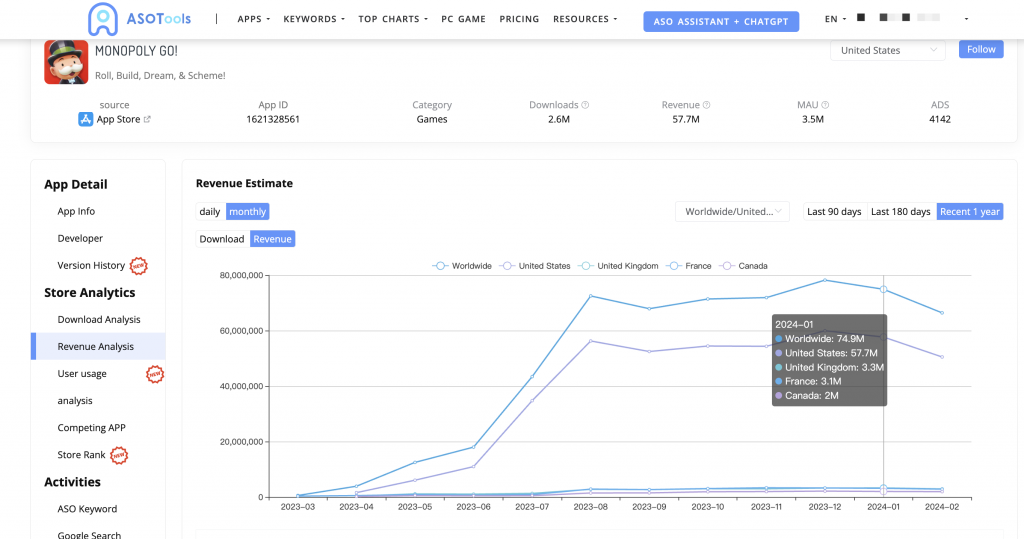Click NEW badge beside User usage
1024x539 pixels.
155,374
